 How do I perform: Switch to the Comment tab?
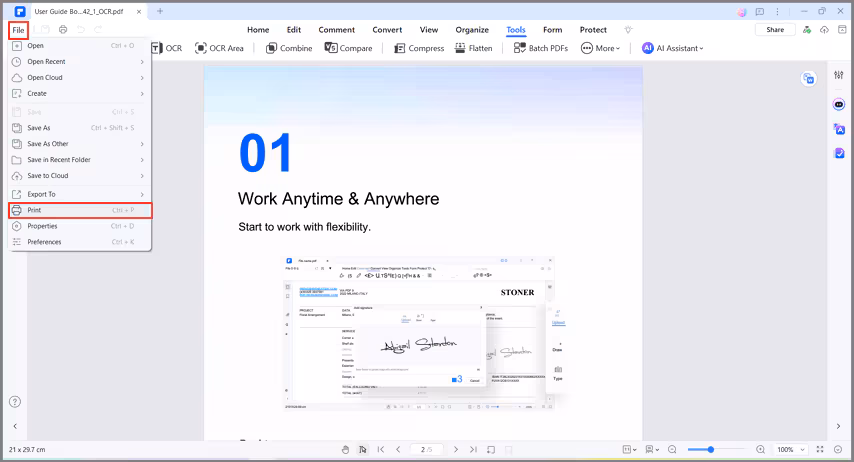[337, 30]
